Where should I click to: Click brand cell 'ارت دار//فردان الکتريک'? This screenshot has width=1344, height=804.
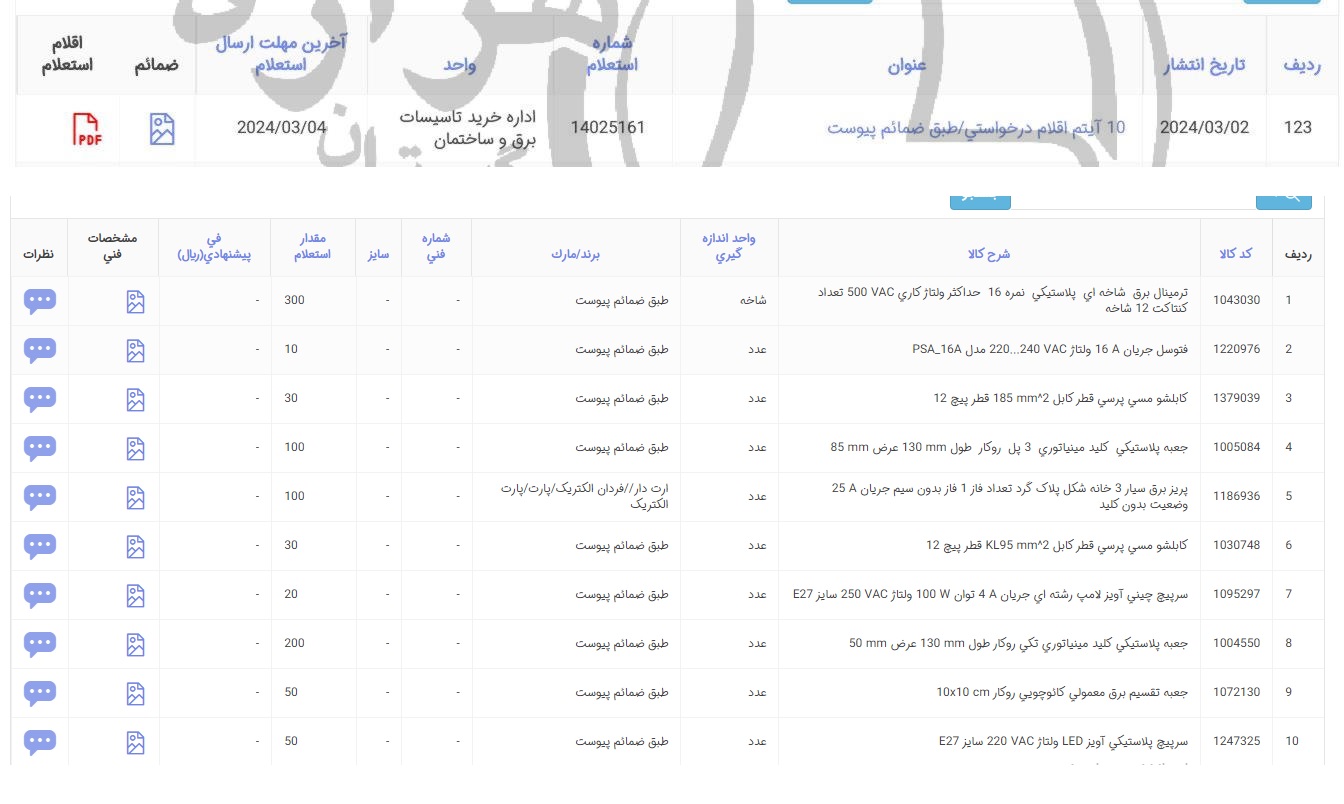tap(585, 496)
